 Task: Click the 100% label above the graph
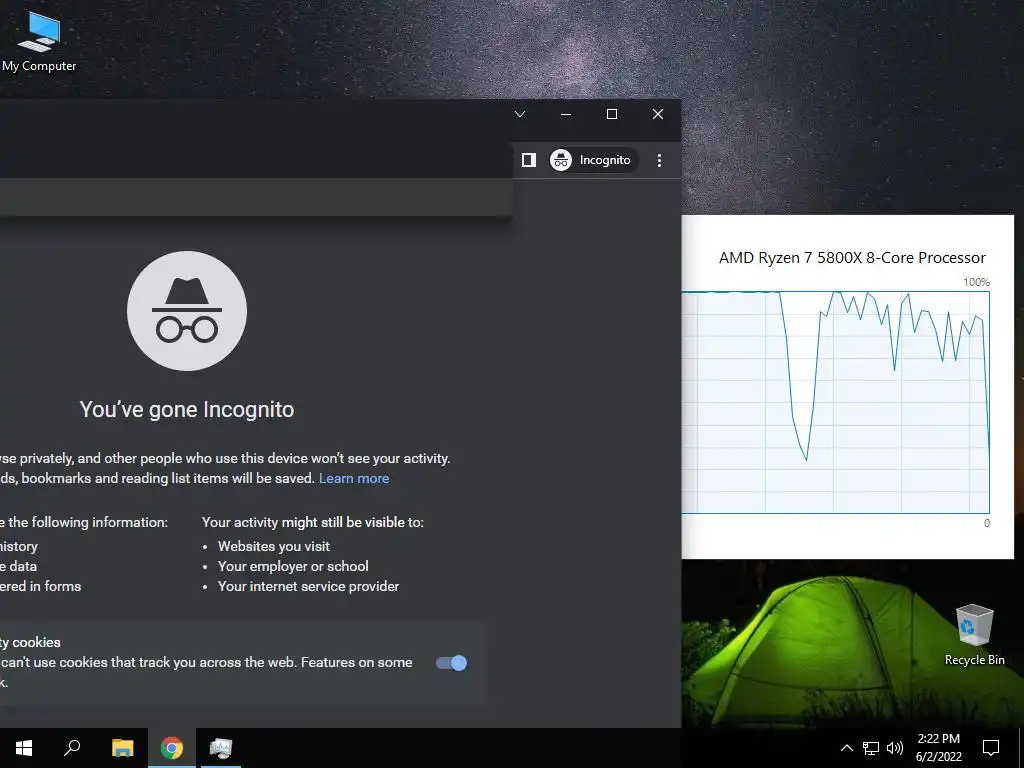[976, 282]
